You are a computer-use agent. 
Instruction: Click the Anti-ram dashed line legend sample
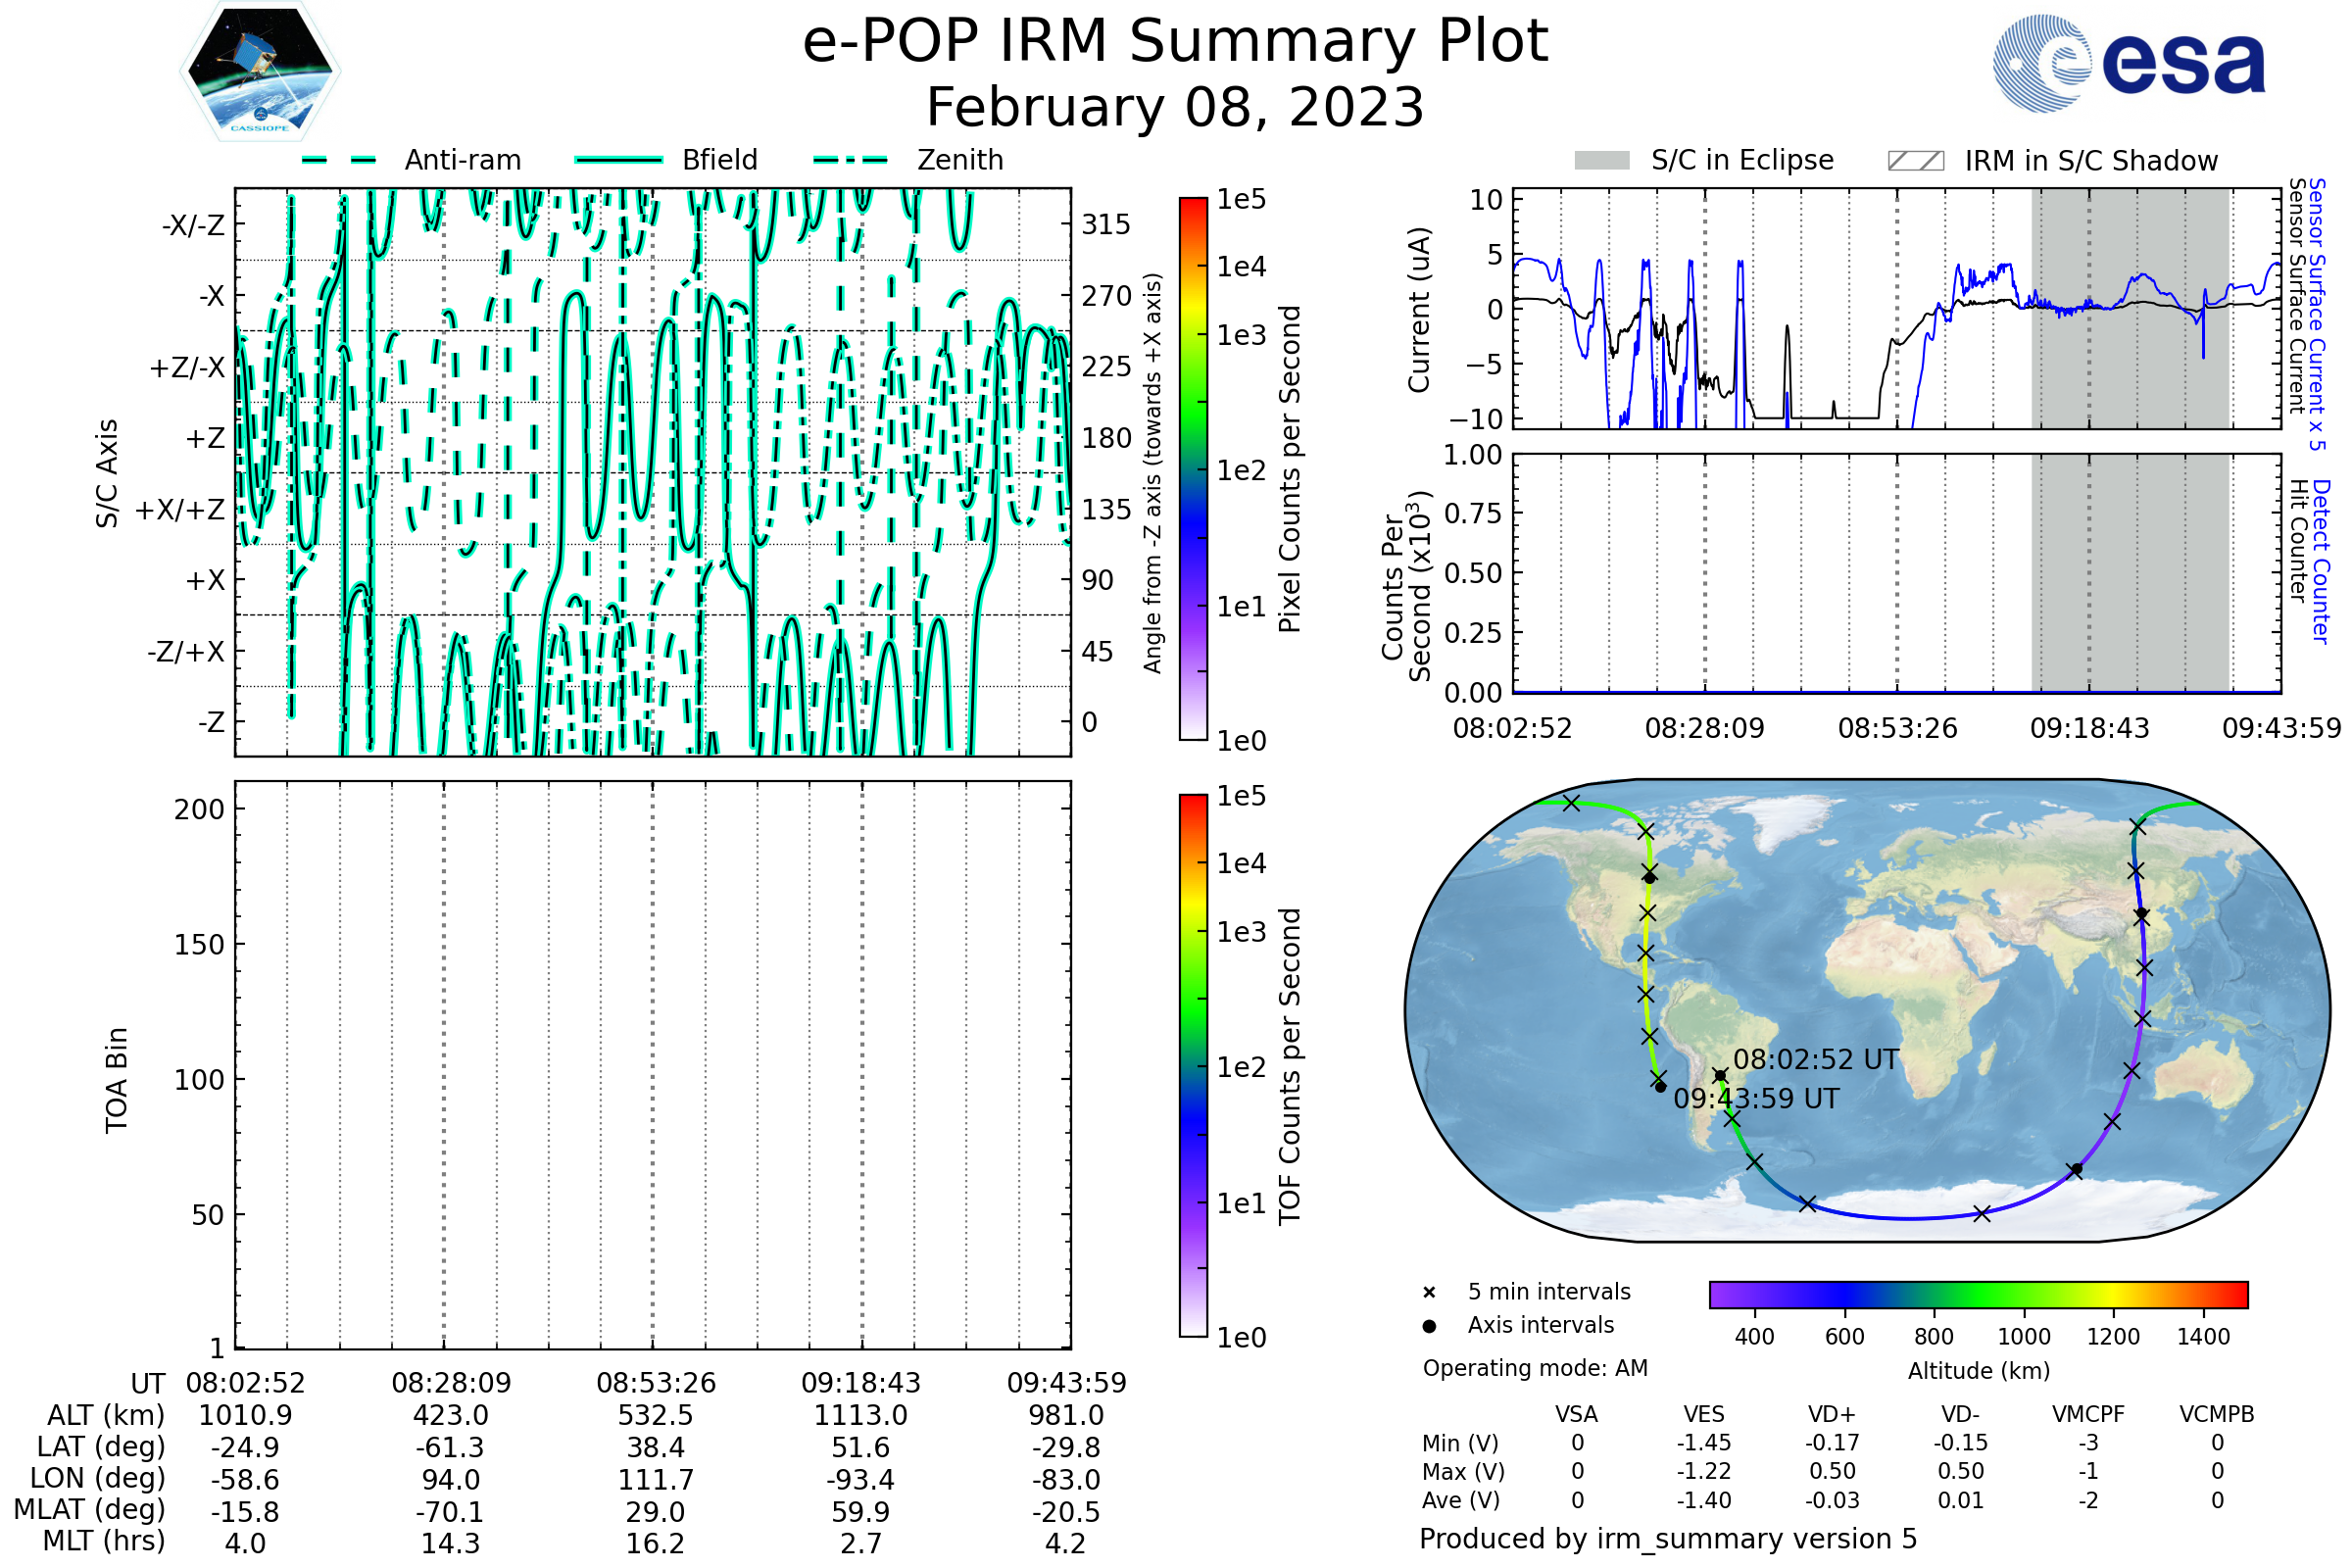click(339, 160)
